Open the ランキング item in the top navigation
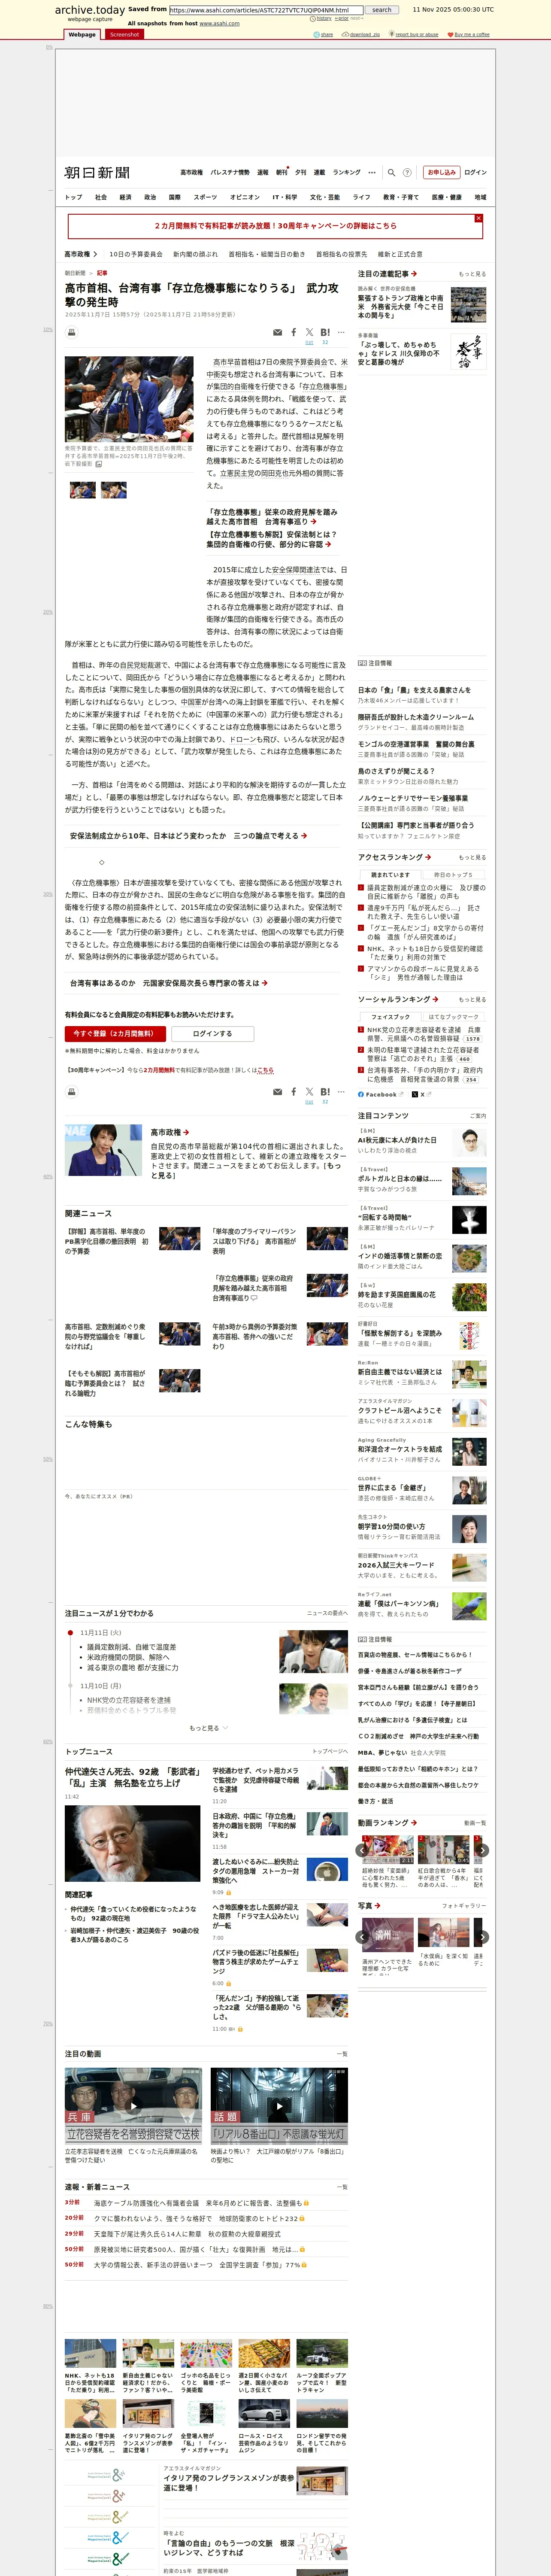 click(346, 172)
